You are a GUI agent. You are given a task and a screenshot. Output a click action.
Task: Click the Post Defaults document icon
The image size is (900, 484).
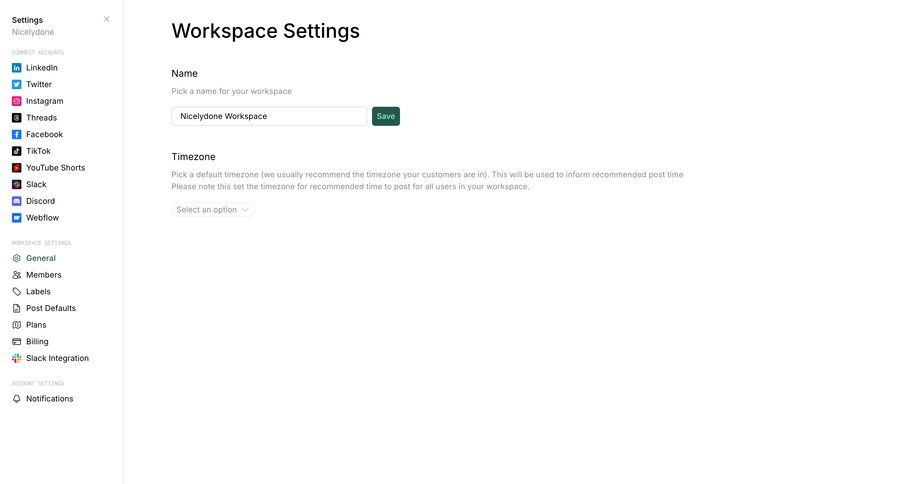(x=17, y=308)
